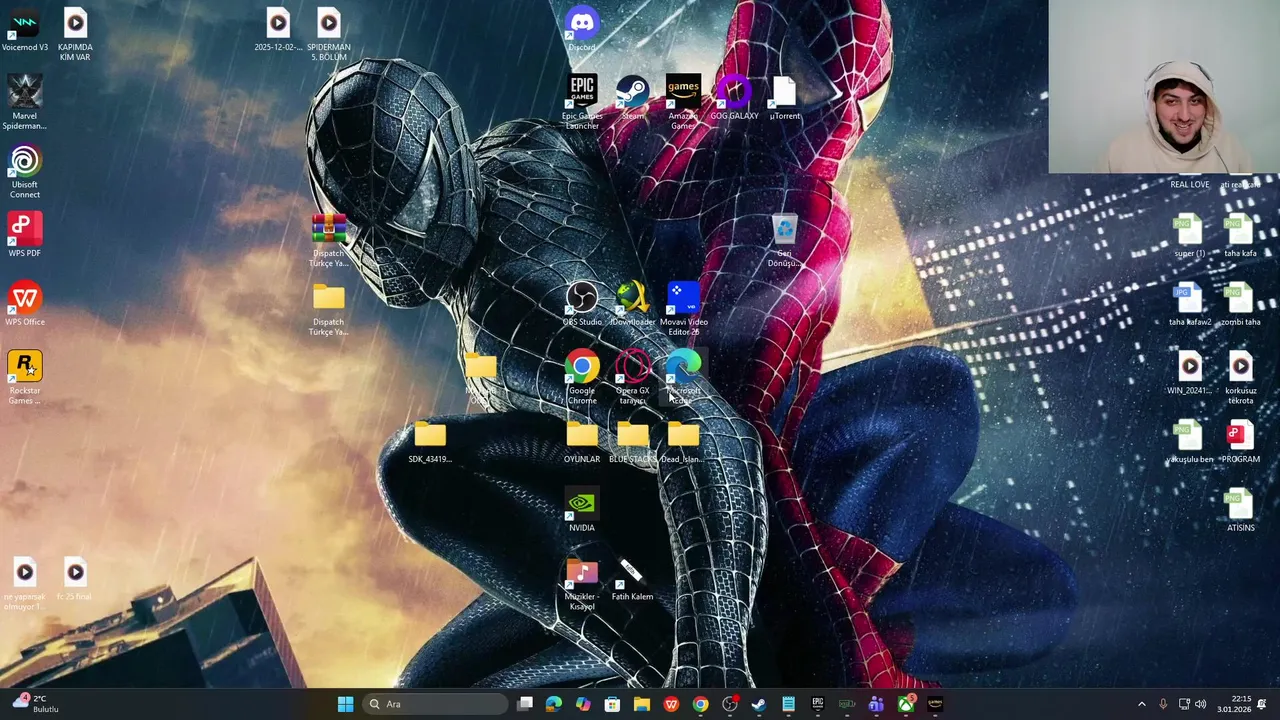Open volume control in system tray
This screenshot has height=720, width=1280.
(x=1200, y=704)
